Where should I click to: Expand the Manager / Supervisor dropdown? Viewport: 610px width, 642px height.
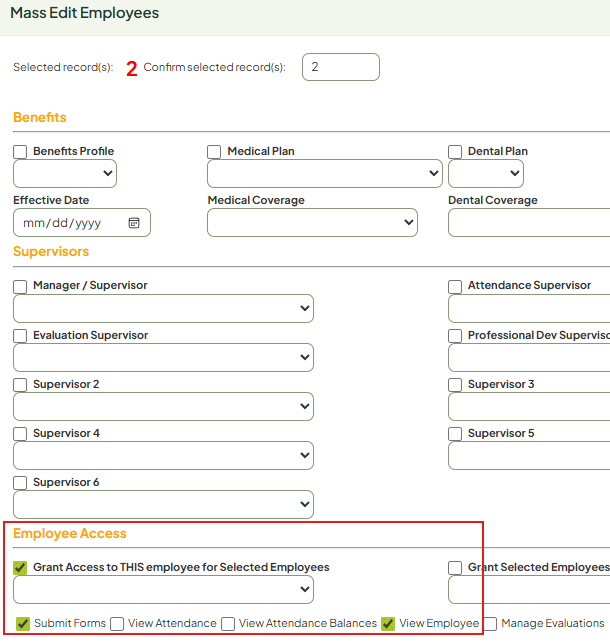tap(163, 308)
